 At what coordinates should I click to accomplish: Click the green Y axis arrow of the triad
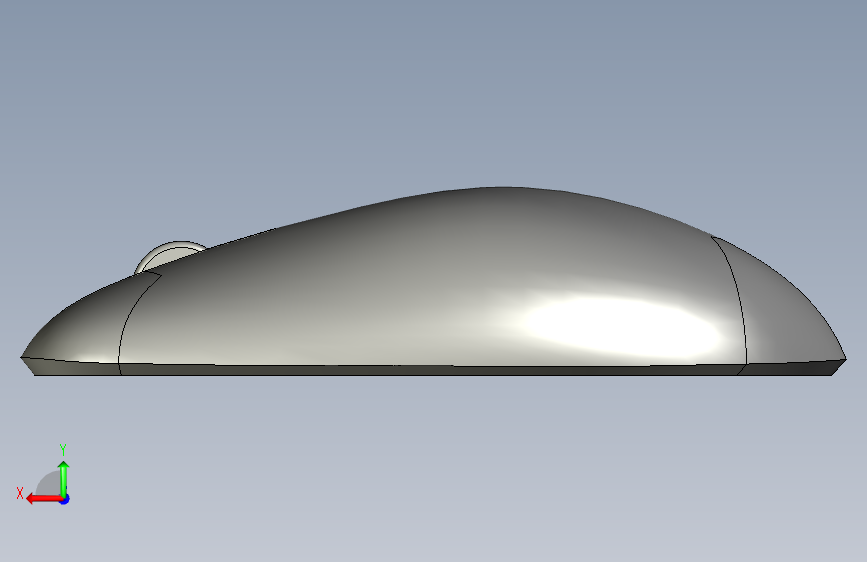(64, 479)
